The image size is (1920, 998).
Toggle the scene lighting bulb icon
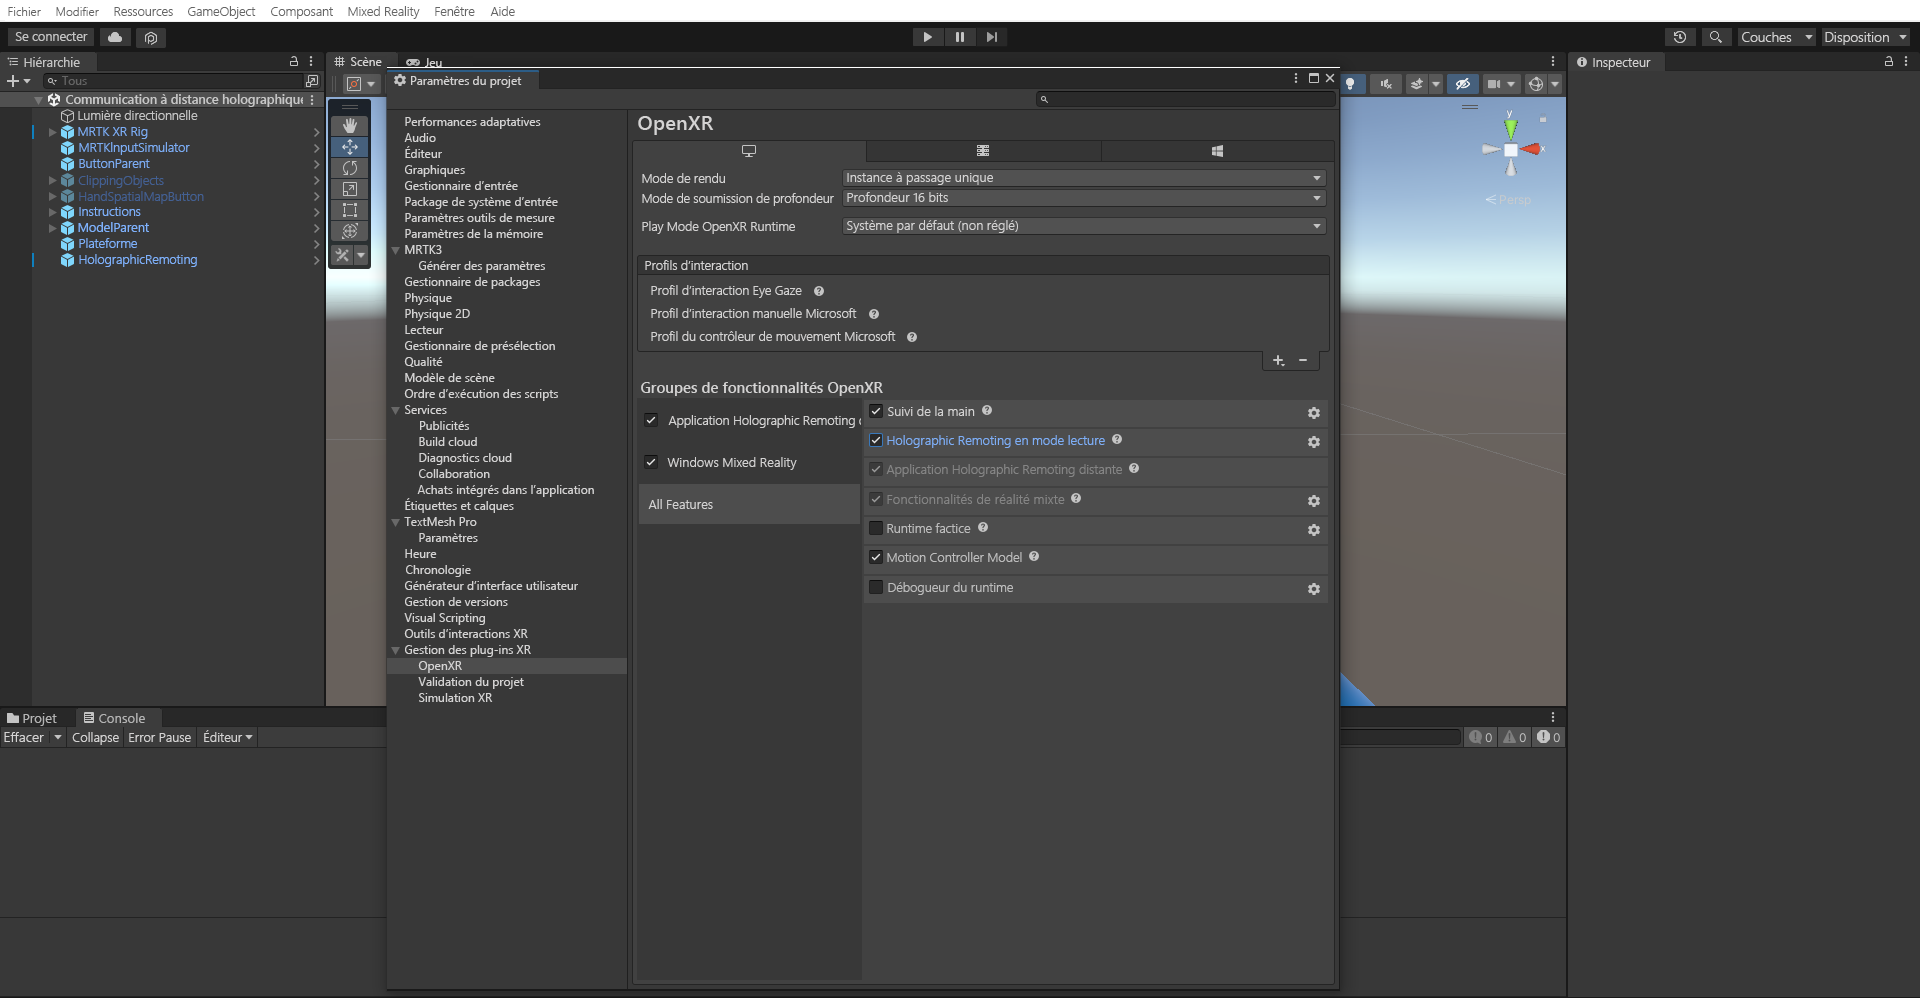[1352, 84]
